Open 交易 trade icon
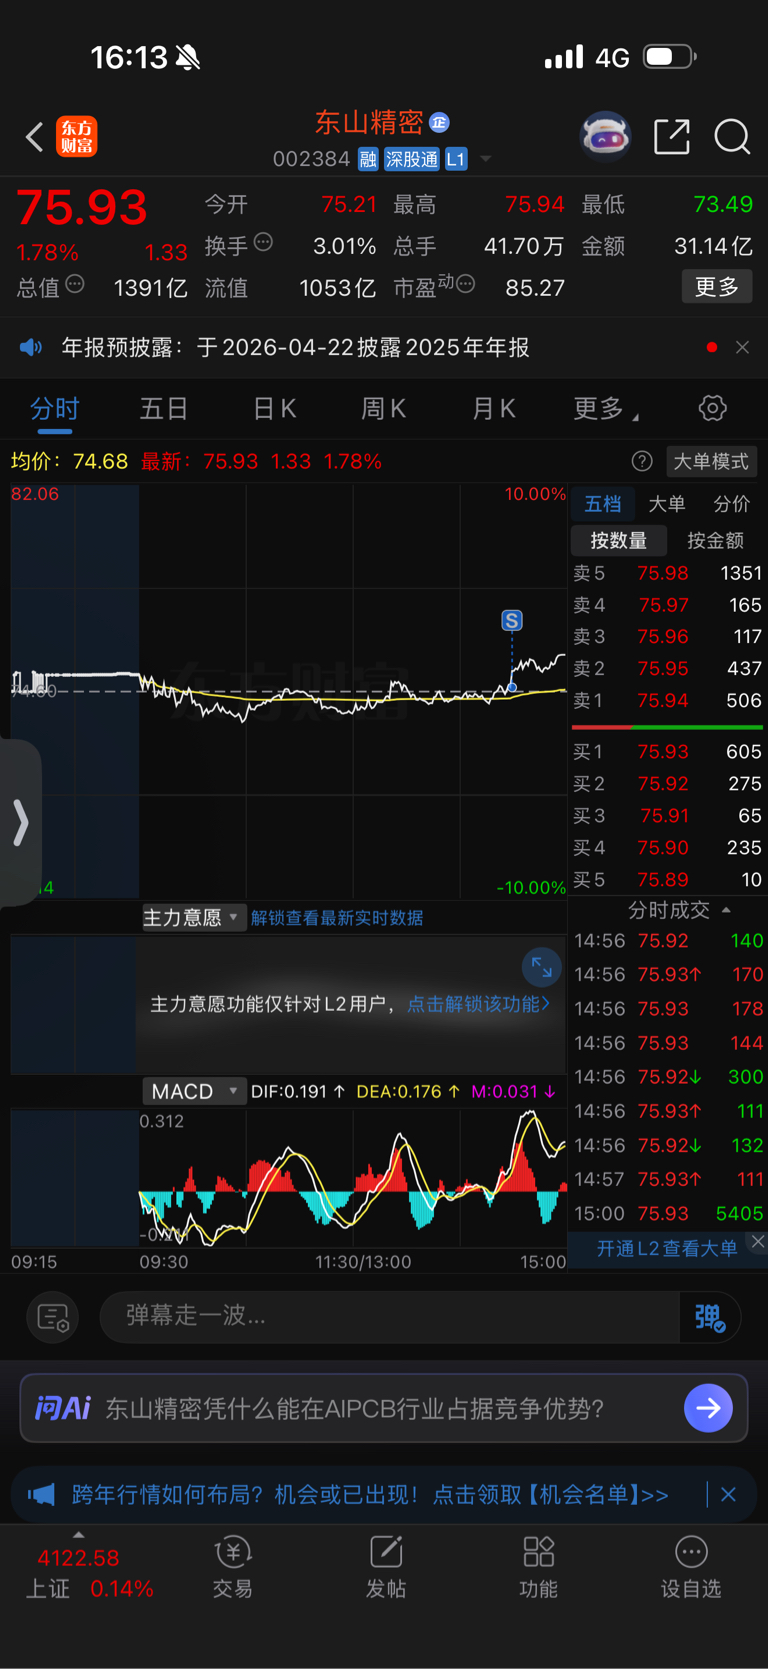768x1669 pixels. pyautogui.click(x=232, y=1567)
